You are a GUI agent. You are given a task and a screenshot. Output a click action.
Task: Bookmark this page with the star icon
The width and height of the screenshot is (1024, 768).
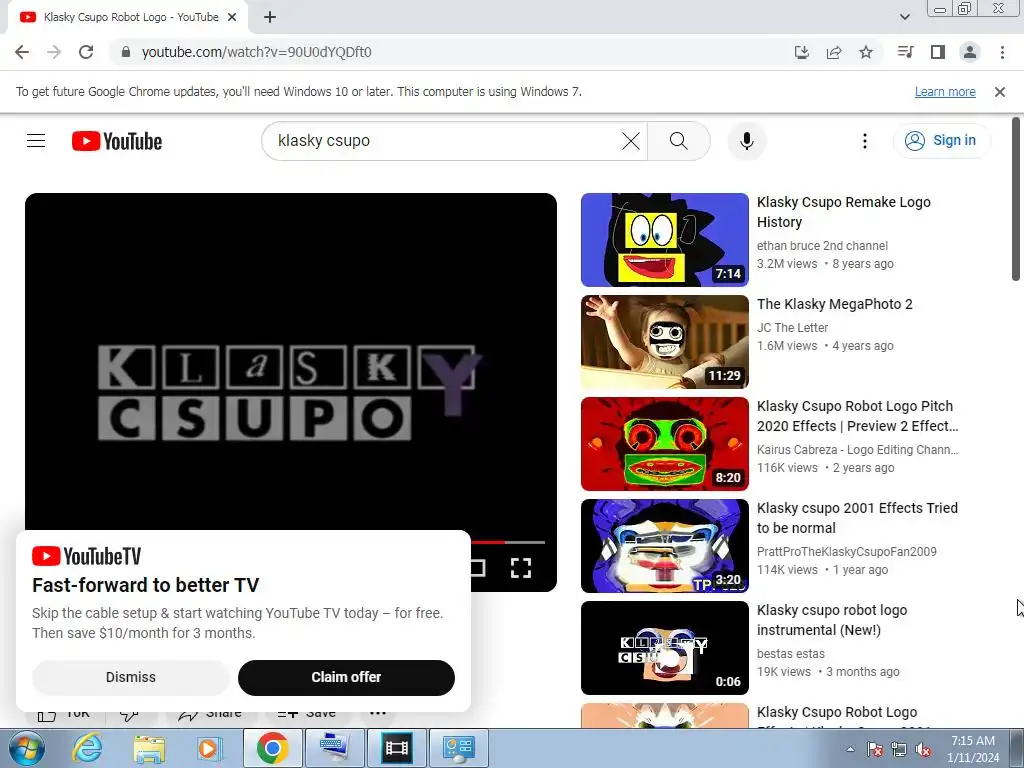866,52
